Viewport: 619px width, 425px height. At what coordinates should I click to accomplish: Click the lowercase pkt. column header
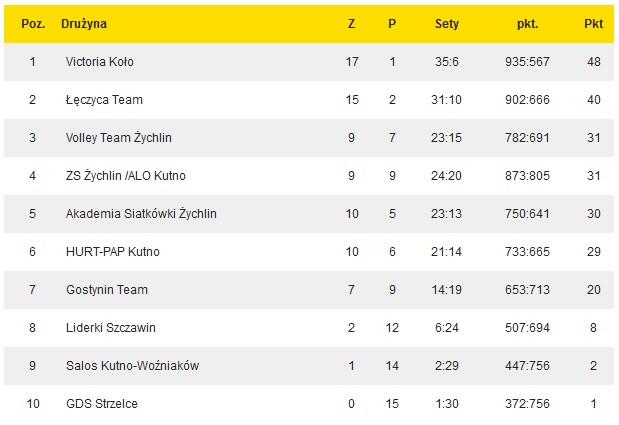528,23
